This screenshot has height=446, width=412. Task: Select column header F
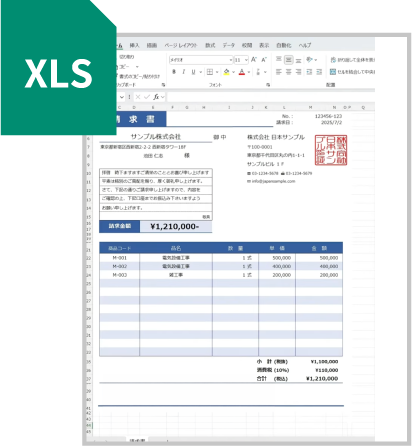coord(172,107)
